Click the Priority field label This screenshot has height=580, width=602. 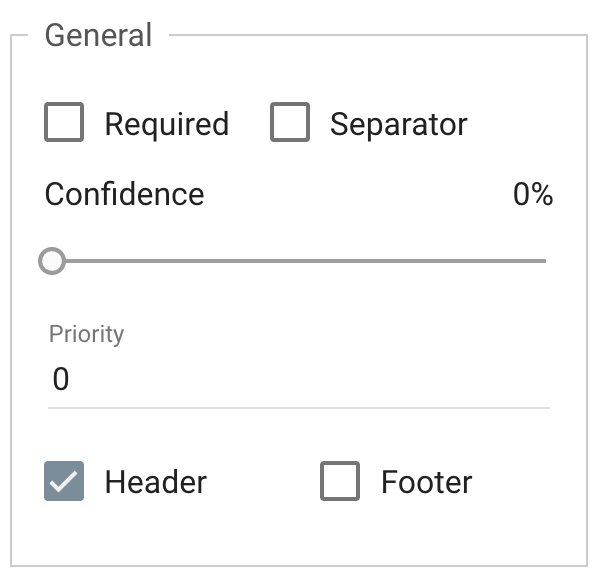(x=86, y=334)
